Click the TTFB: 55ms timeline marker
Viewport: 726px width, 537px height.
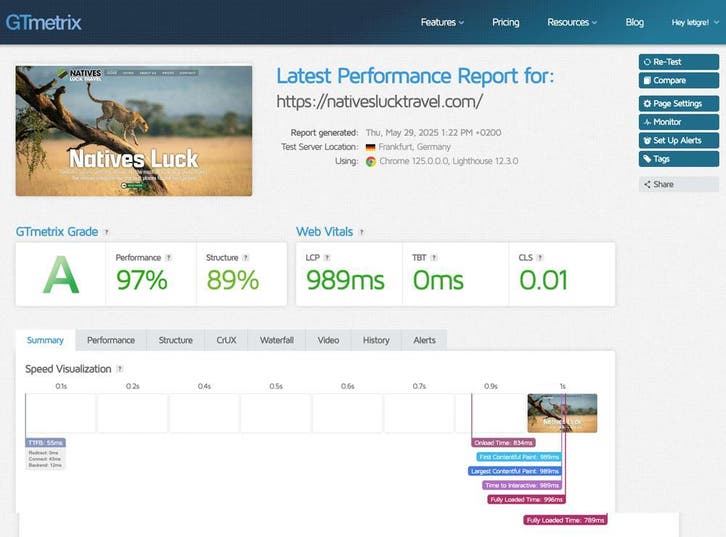(46, 442)
